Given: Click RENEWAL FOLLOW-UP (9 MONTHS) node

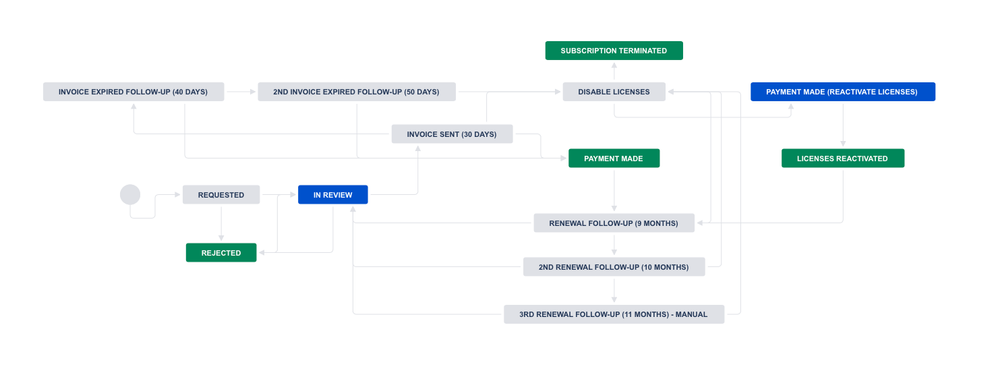Looking at the screenshot, I should (x=614, y=223).
